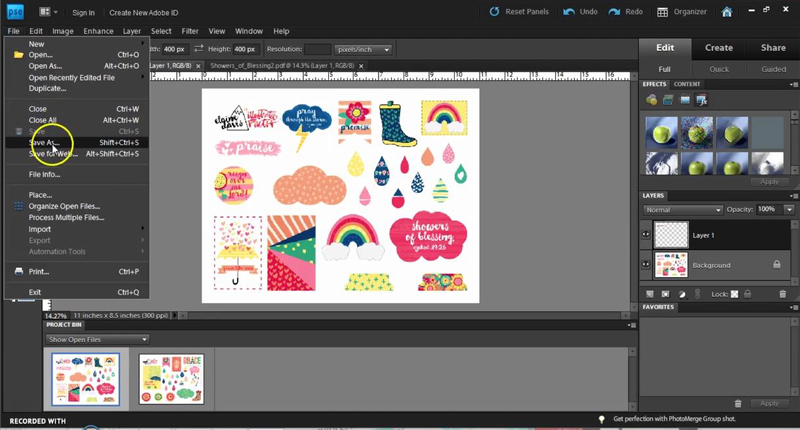Click the Background layer lock icon
The image size is (800, 430).
click(x=777, y=264)
